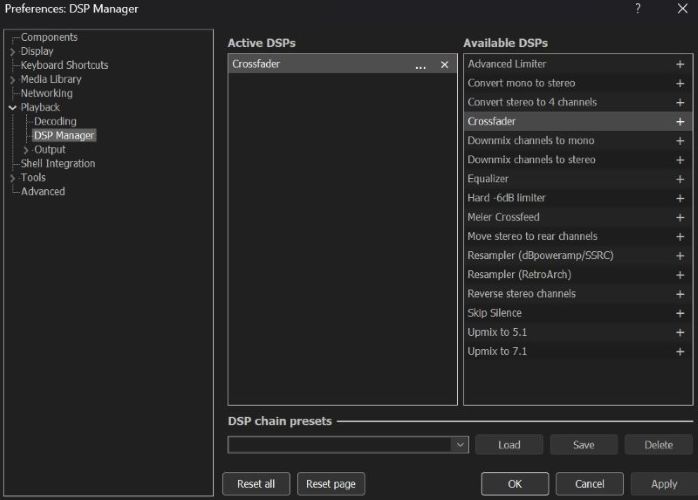Viewport: 698px width, 500px height.
Task: Click the Reset all button
Action: (256, 484)
